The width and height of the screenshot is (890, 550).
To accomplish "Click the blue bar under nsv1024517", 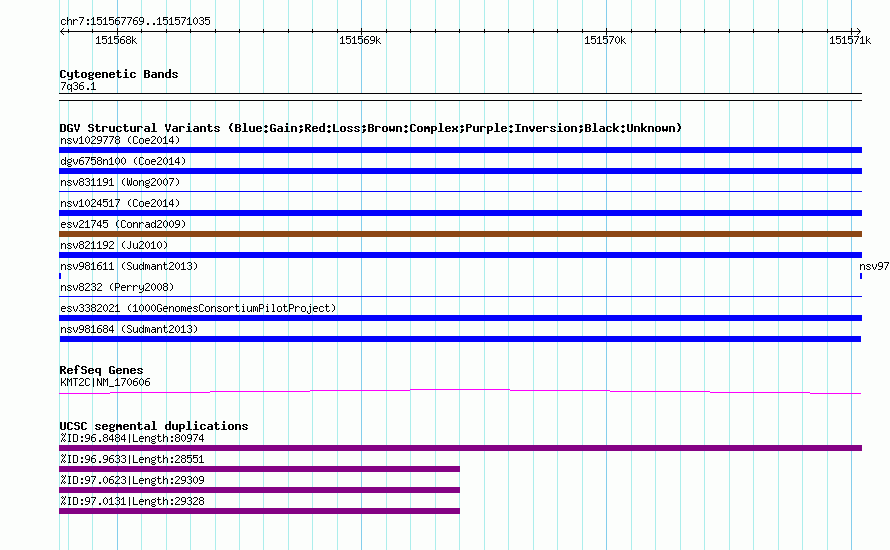I will (x=460, y=213).
